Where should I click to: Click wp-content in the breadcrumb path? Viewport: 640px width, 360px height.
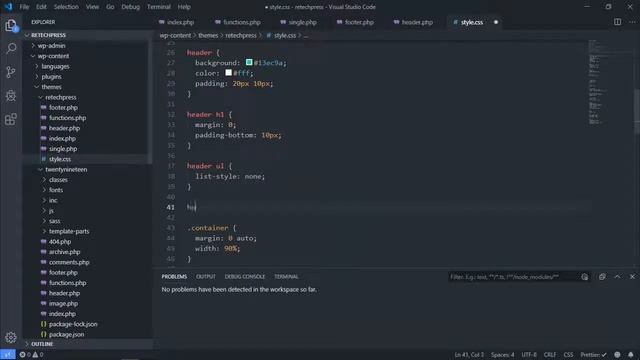click(175, 36)
